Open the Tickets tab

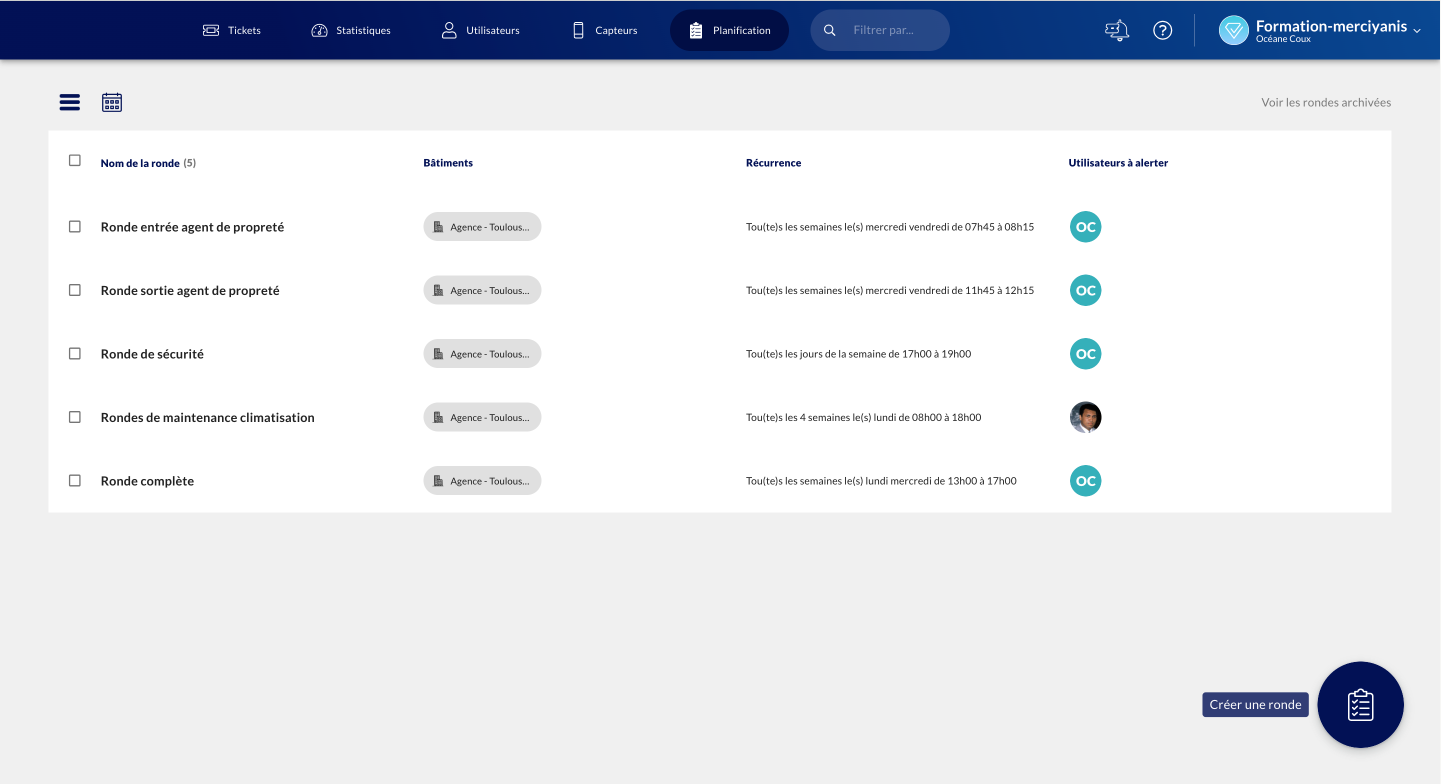pos(232,30)
